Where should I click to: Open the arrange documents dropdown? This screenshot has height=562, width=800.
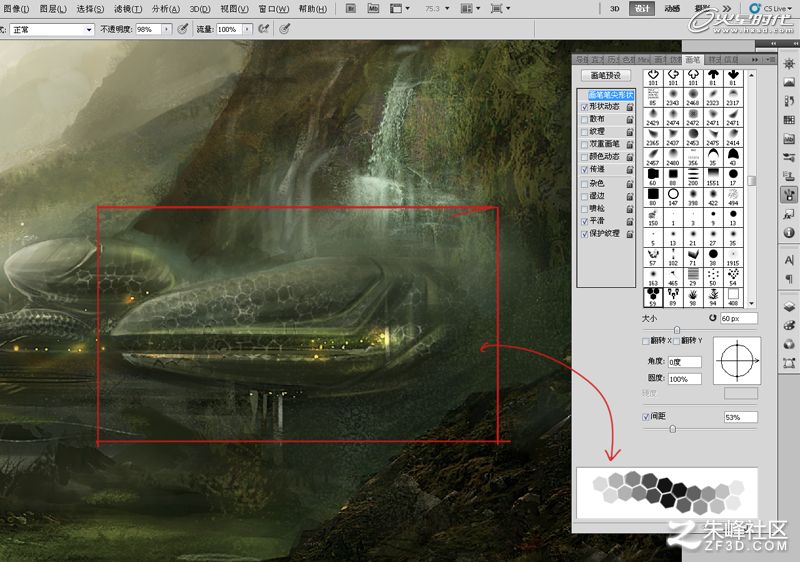tap(469, 9)
